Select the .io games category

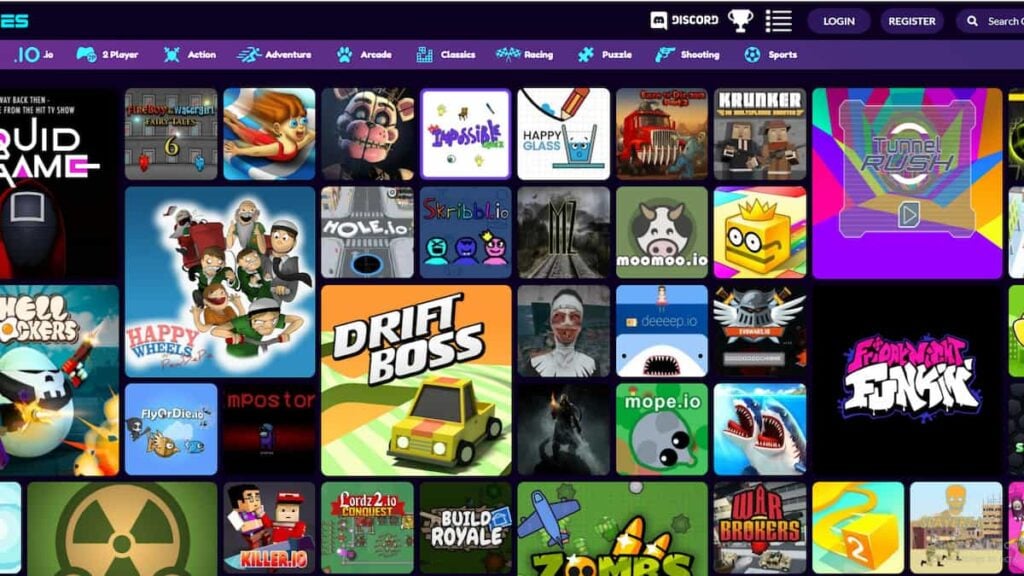pos(34,55)
